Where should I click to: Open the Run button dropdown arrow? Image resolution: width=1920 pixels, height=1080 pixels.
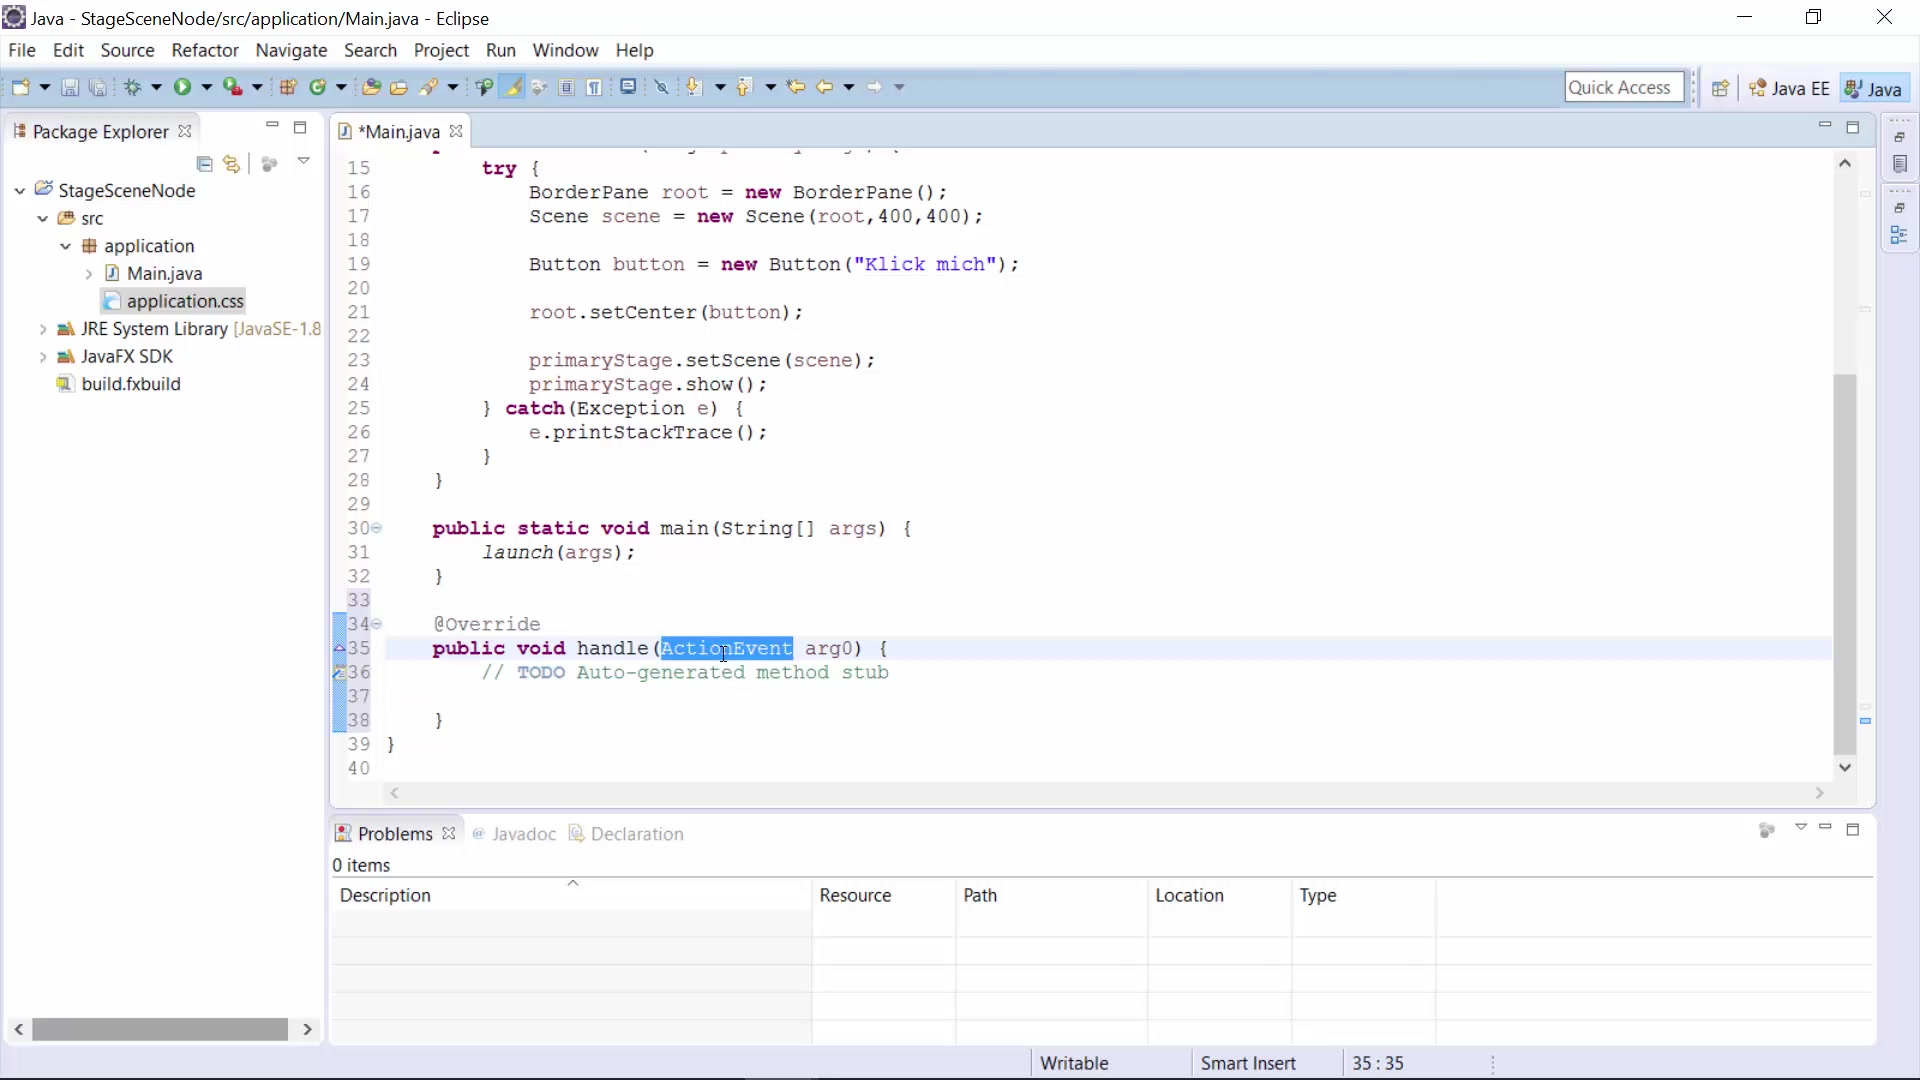207,88
